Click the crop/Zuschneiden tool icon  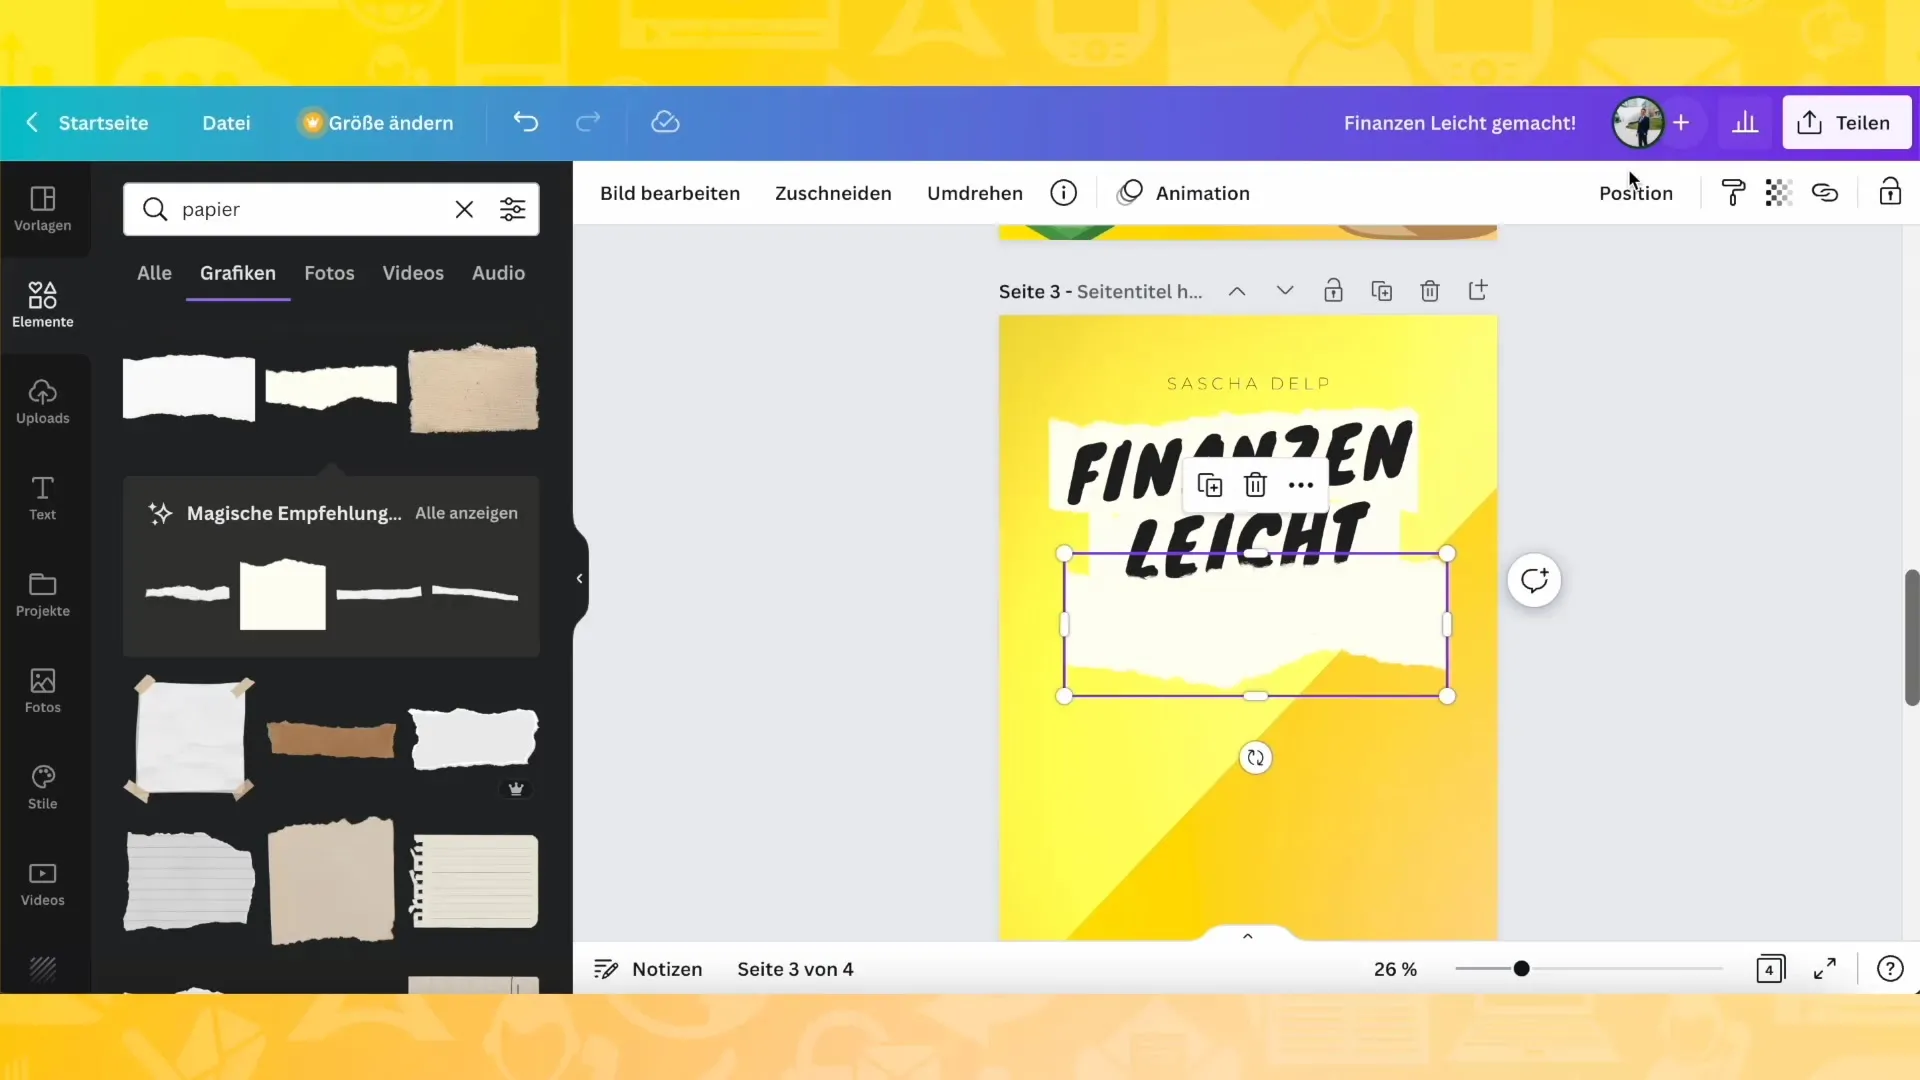832,193
